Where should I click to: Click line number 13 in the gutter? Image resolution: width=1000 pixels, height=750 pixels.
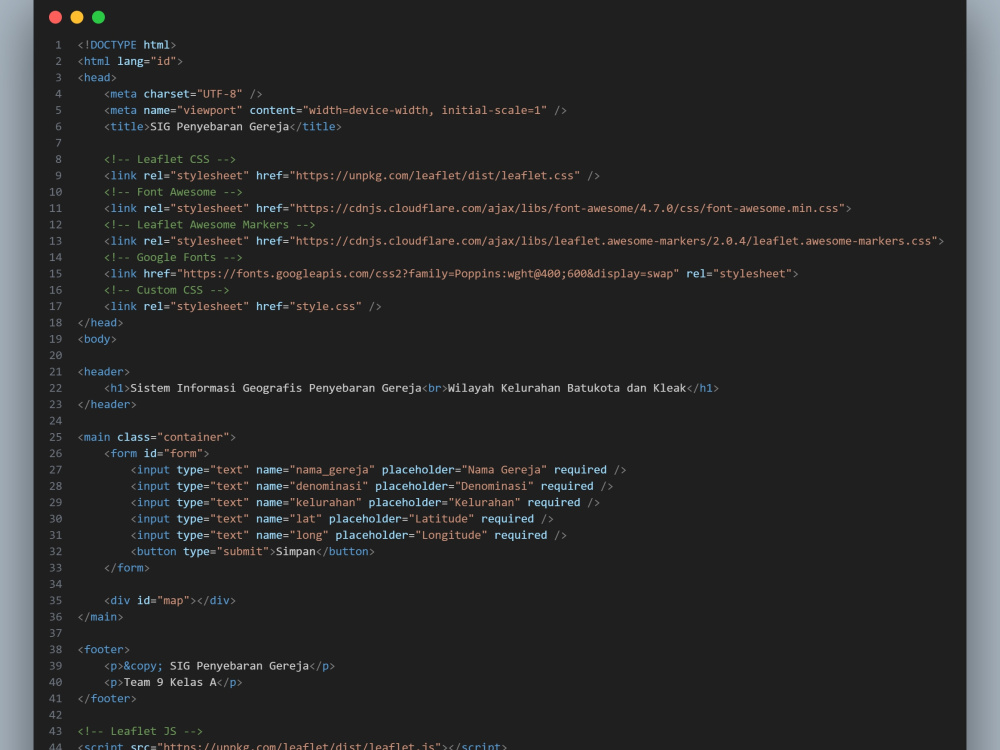55,241
